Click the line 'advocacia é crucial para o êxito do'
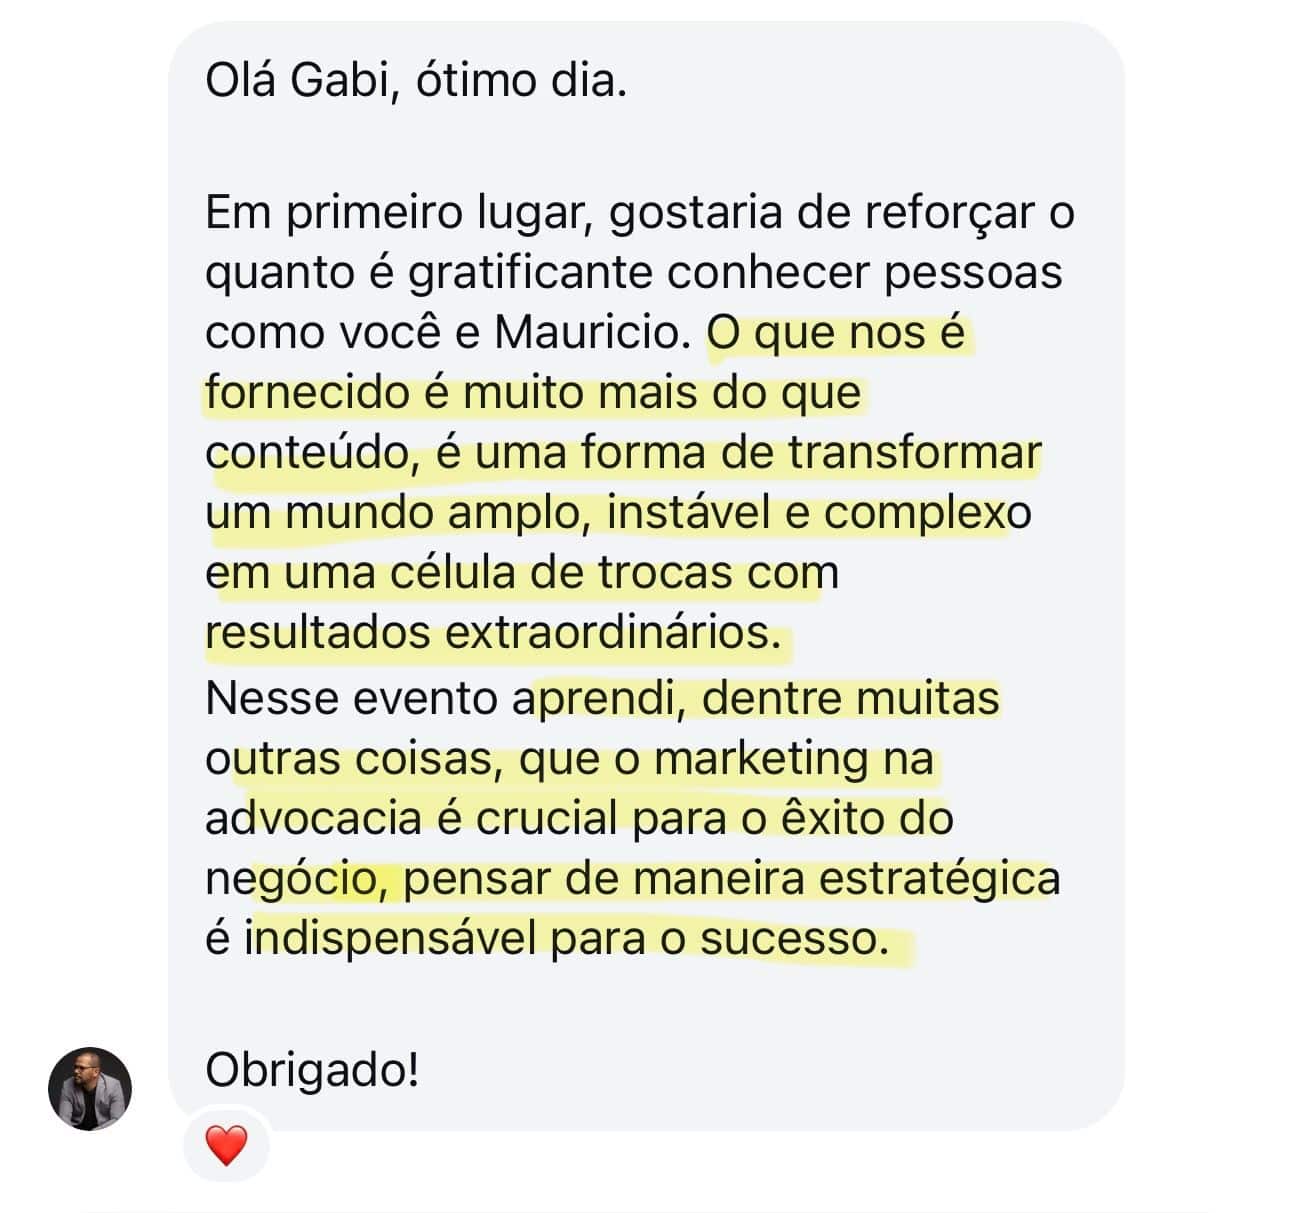The image size is (1290, 1213). [579, 819]
